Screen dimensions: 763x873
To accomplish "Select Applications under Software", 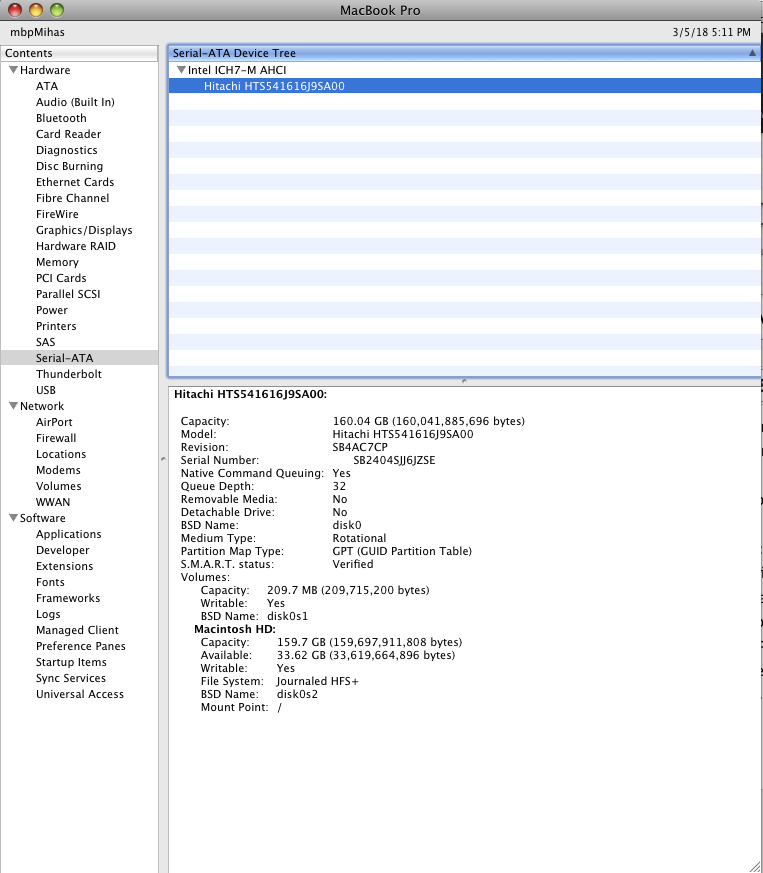I will 69,534.
